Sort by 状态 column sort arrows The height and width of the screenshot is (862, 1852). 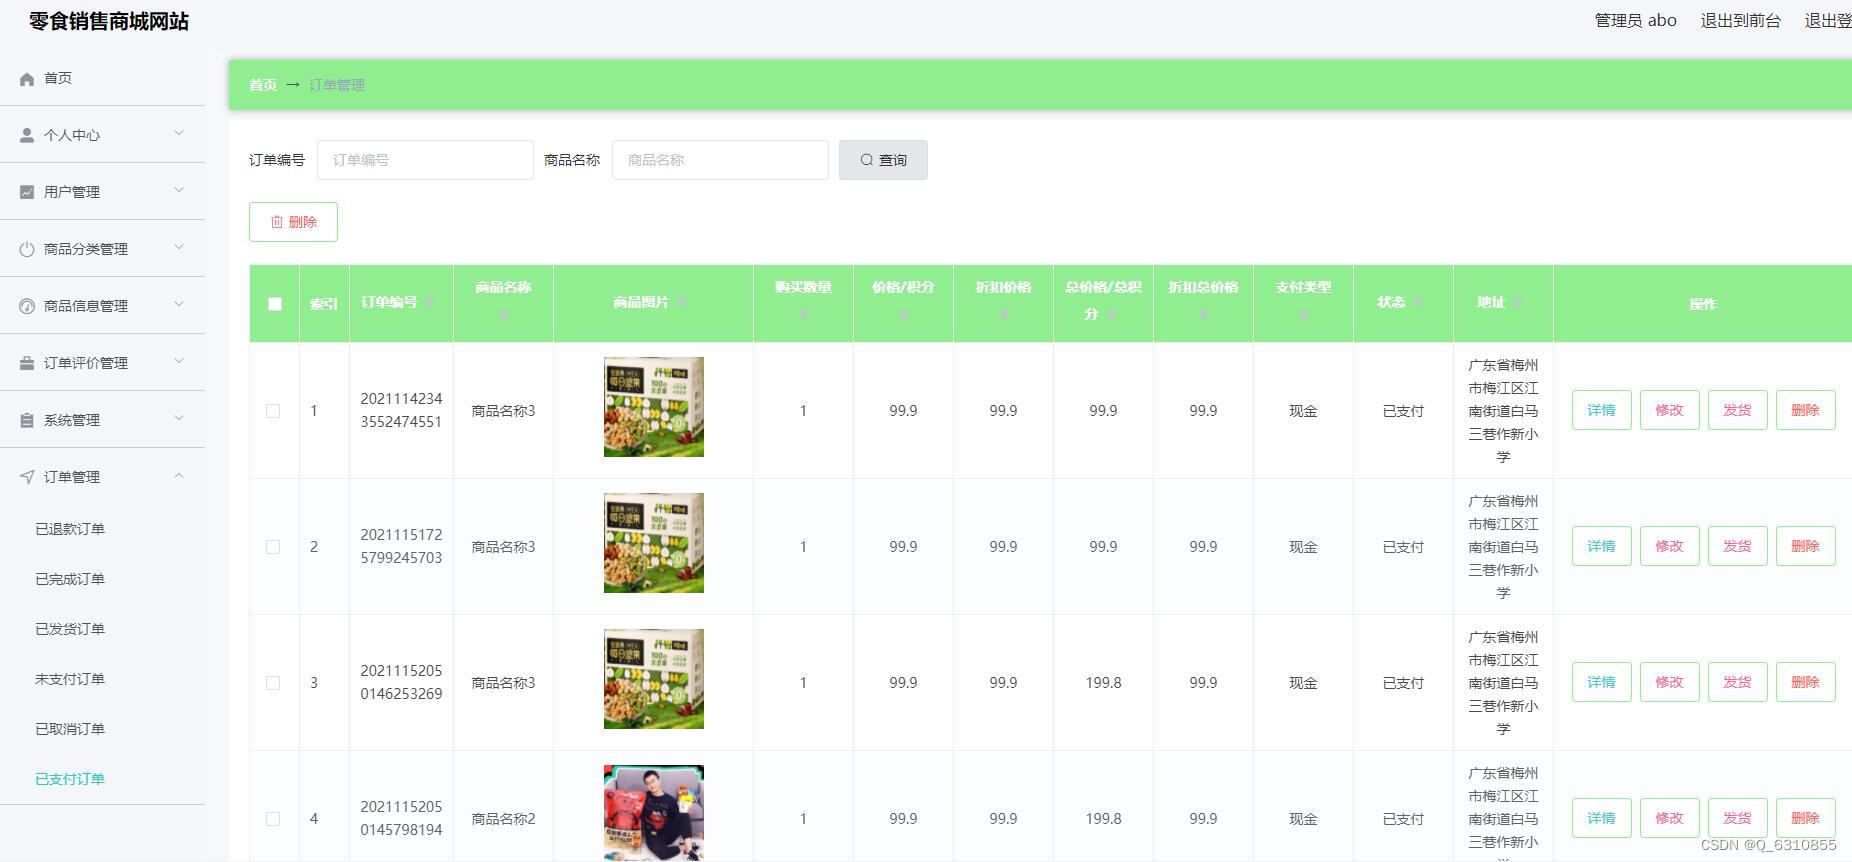coord(1417,302)
